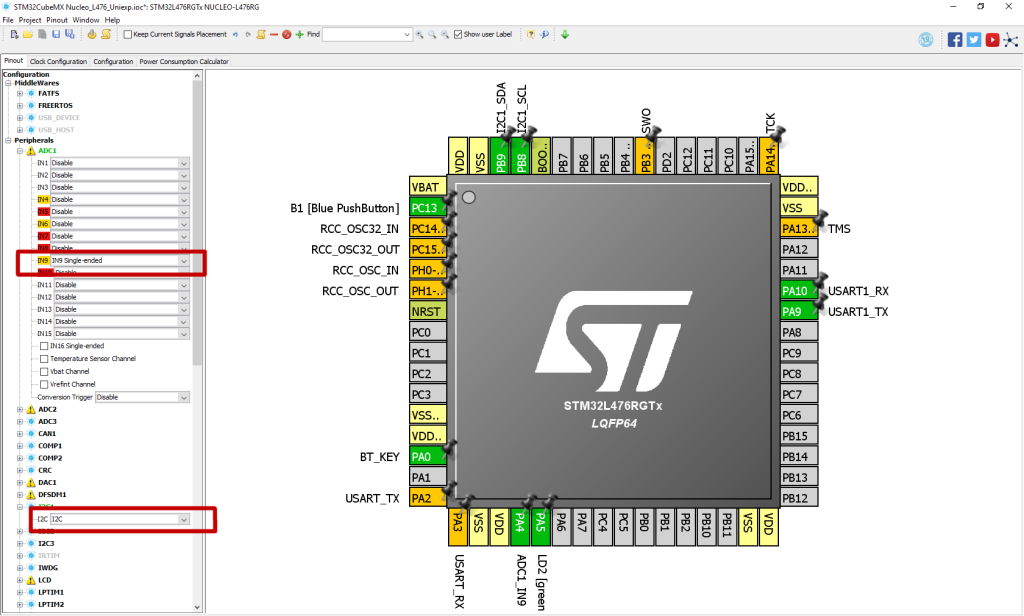Open the Project menu
Viewport: 1024px width, 616px height.
28,19
